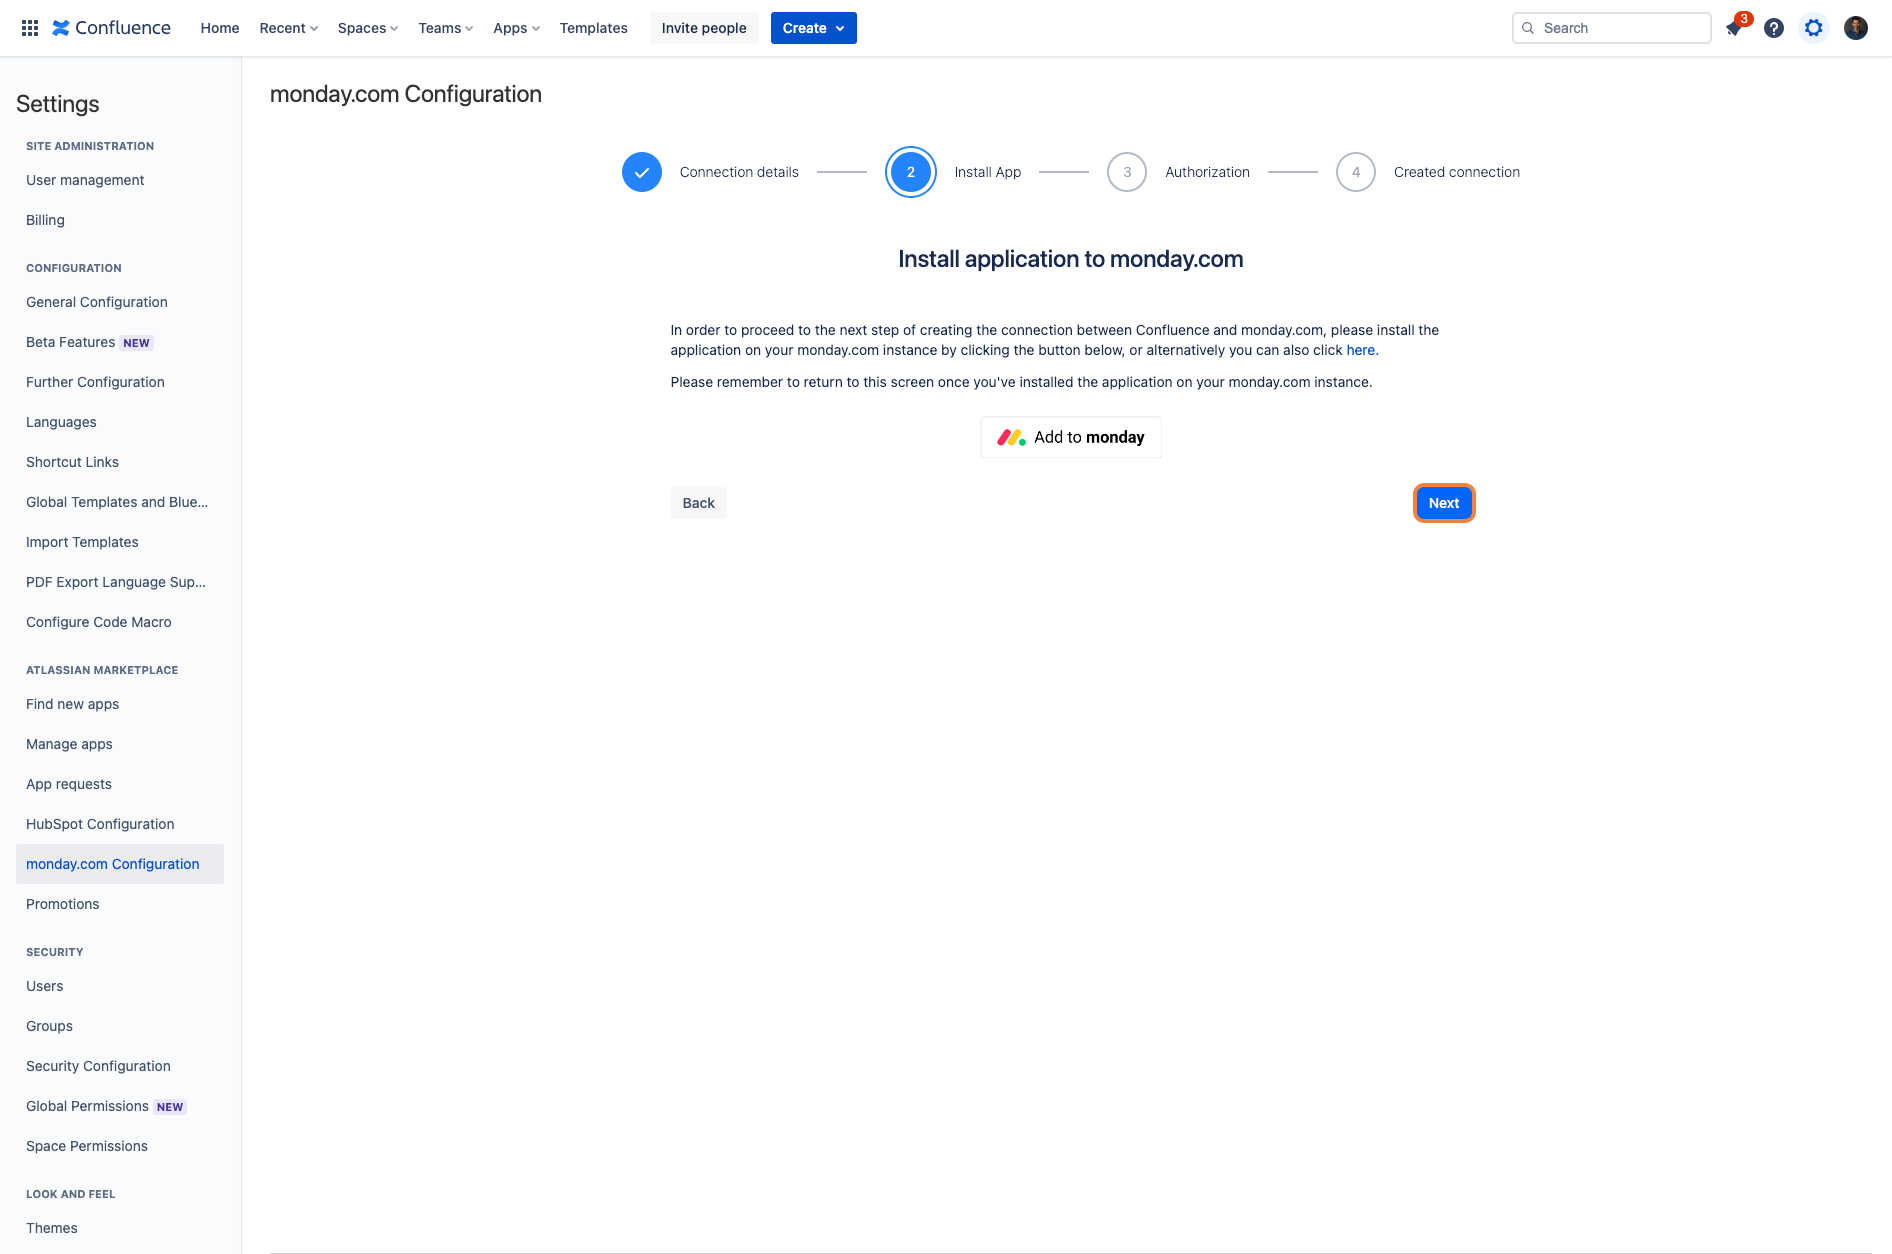Open PDF Export Language Support in sidebar
1892x1254 pixels.
[120, 582]
